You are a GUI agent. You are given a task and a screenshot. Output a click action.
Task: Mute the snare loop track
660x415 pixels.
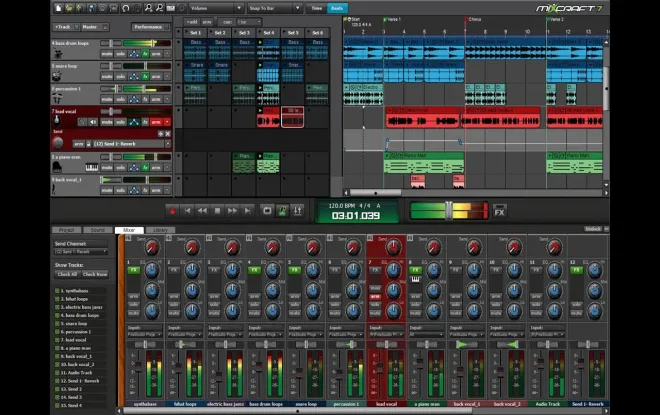pos(107,76)
